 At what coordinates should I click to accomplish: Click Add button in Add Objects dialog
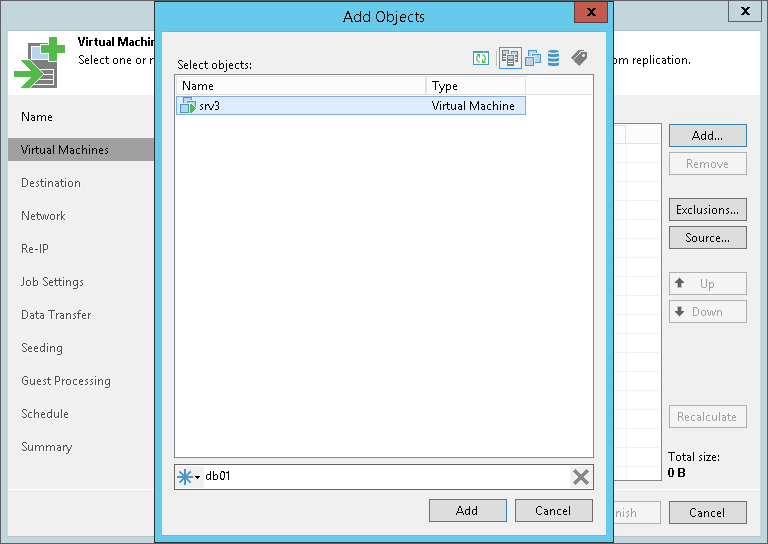pos(468,511)
